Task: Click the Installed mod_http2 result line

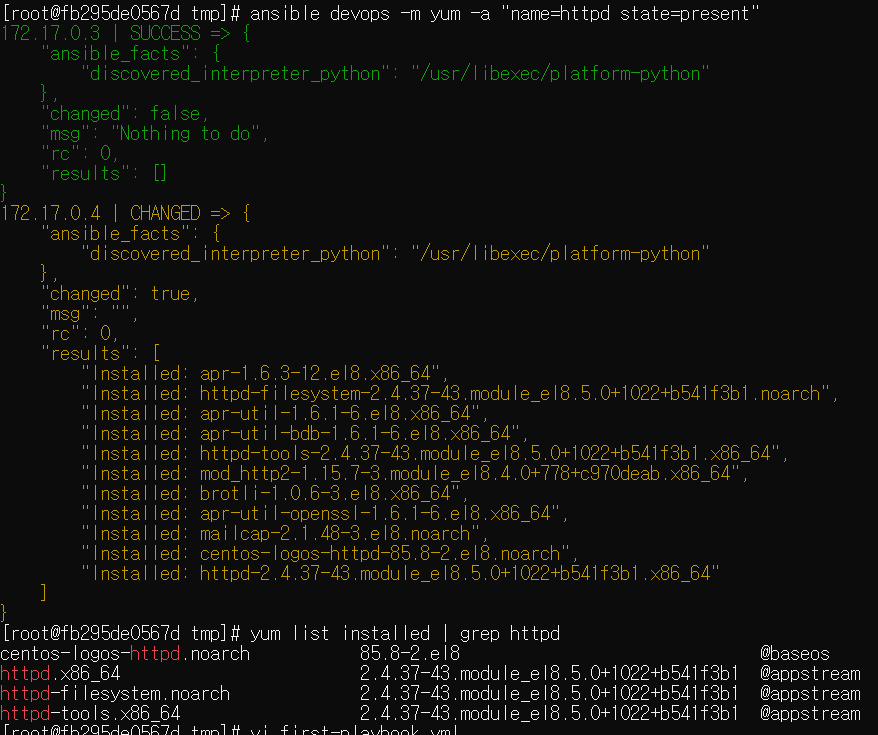Action: pyautogui.click(x=414, y=473)
